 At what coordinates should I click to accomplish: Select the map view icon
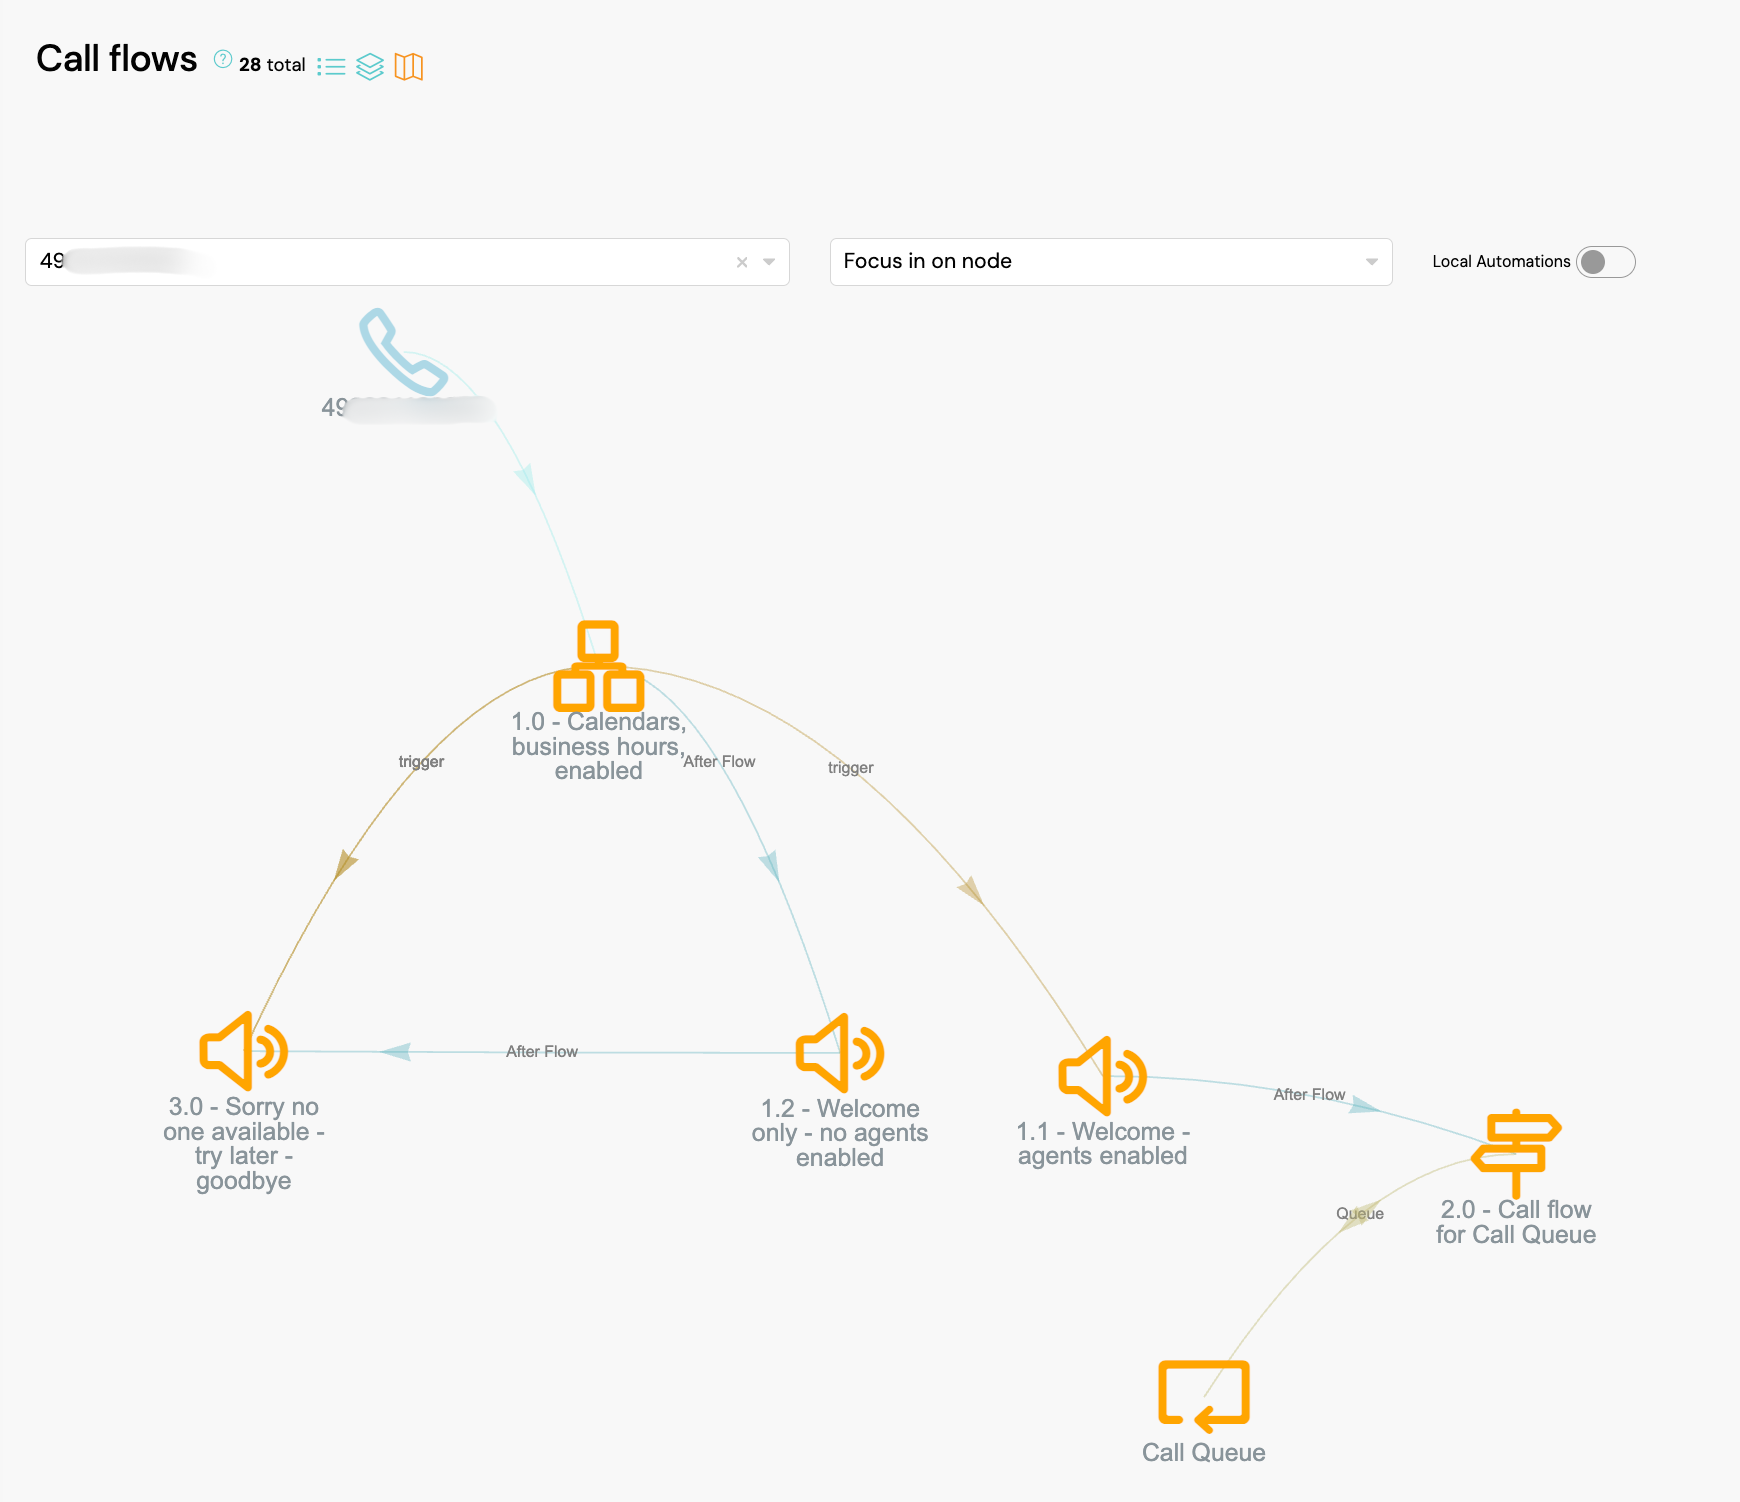409,67
